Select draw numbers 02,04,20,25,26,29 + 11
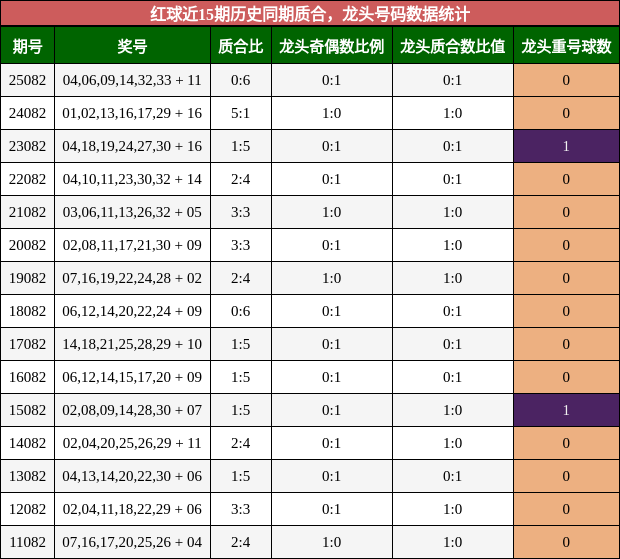Screen dimensions: 620x559 pyautogui.click(x=132, y=443)
